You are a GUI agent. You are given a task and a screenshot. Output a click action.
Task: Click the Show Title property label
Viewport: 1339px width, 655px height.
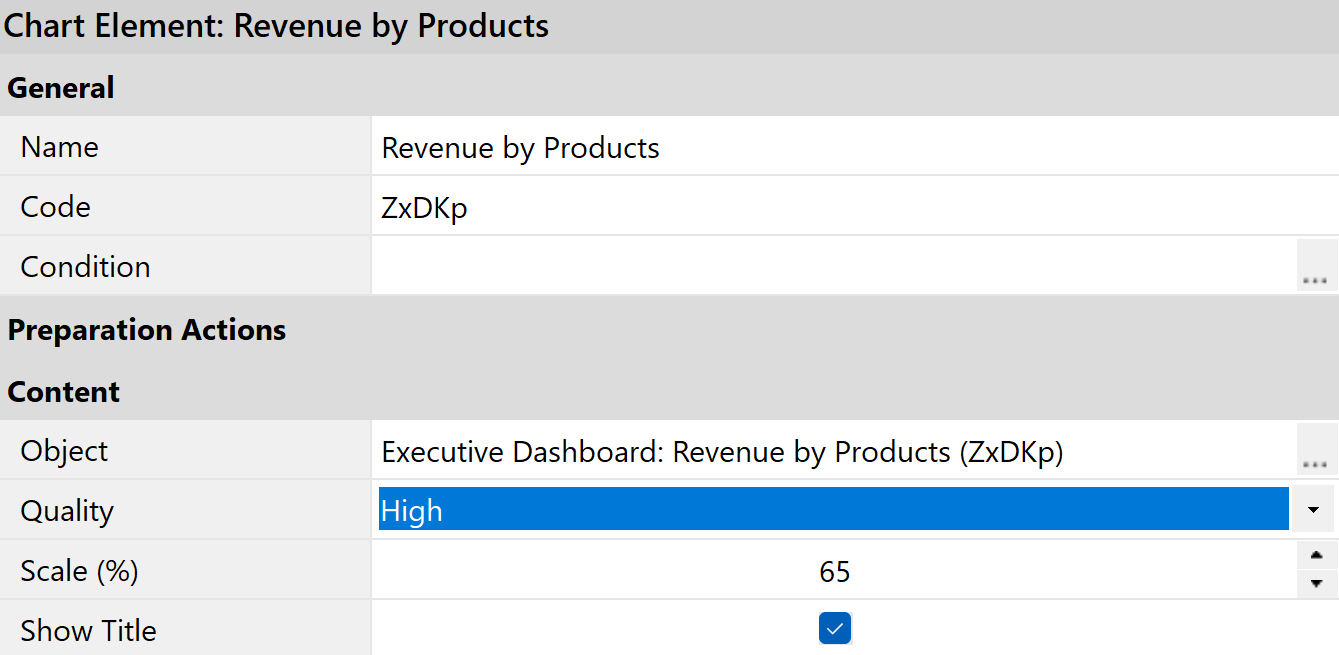88,631
